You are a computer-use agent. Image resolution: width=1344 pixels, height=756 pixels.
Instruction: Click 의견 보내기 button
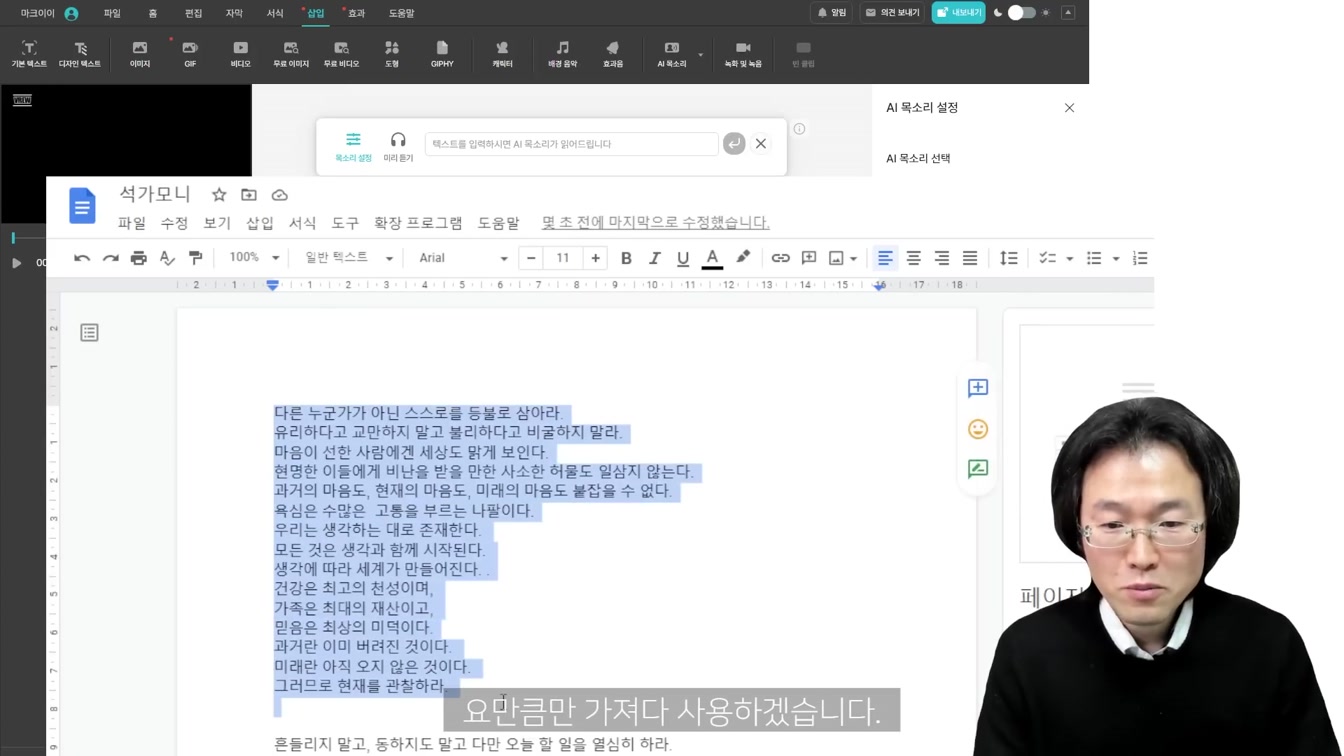(892, 13)
